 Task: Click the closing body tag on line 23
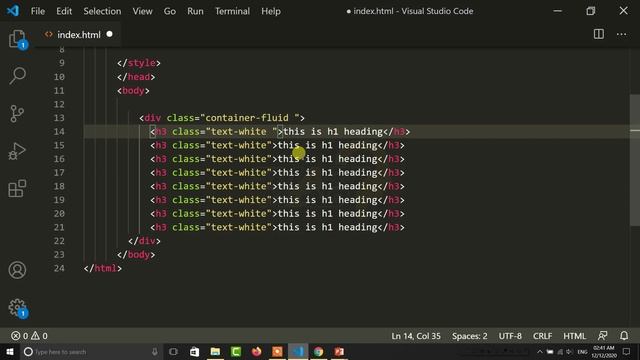136,255
